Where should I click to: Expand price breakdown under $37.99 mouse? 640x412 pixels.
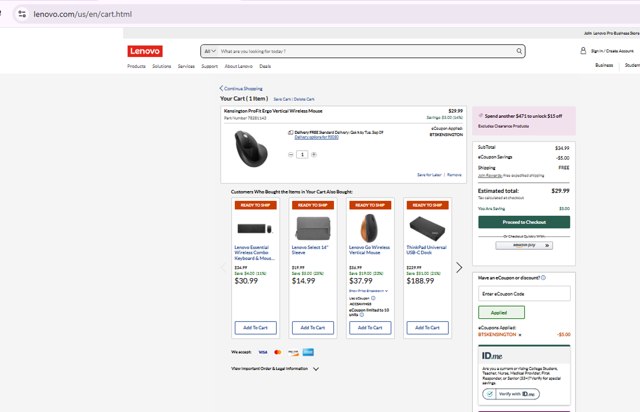click(368, 291)
